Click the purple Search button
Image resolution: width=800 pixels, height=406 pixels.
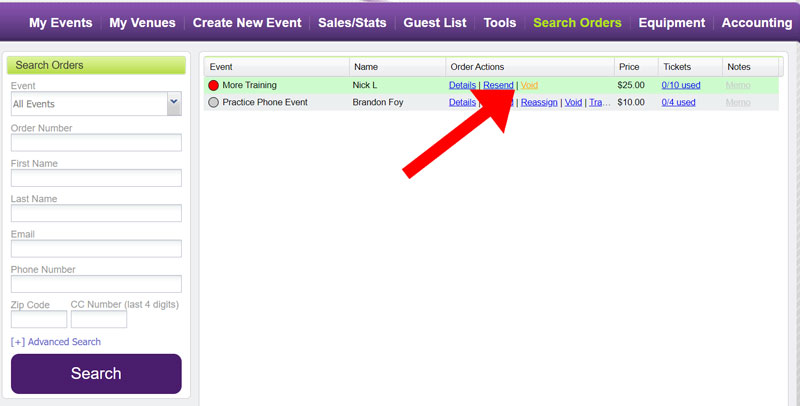96,374
